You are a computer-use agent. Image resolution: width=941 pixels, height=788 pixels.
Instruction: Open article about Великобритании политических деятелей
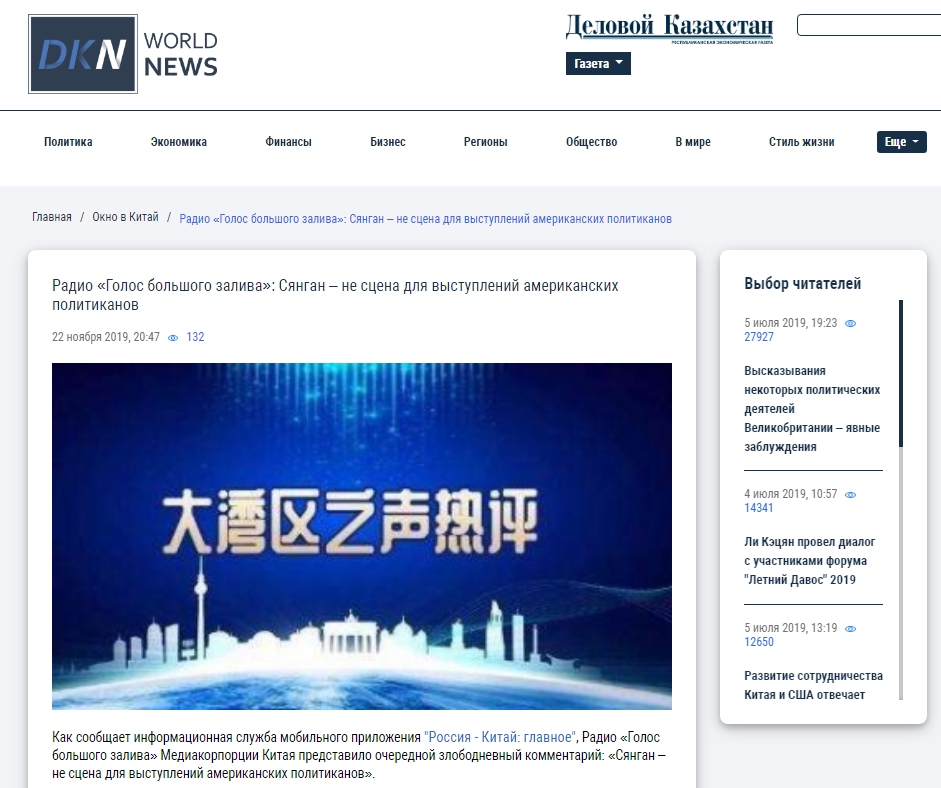pos(812,409)
